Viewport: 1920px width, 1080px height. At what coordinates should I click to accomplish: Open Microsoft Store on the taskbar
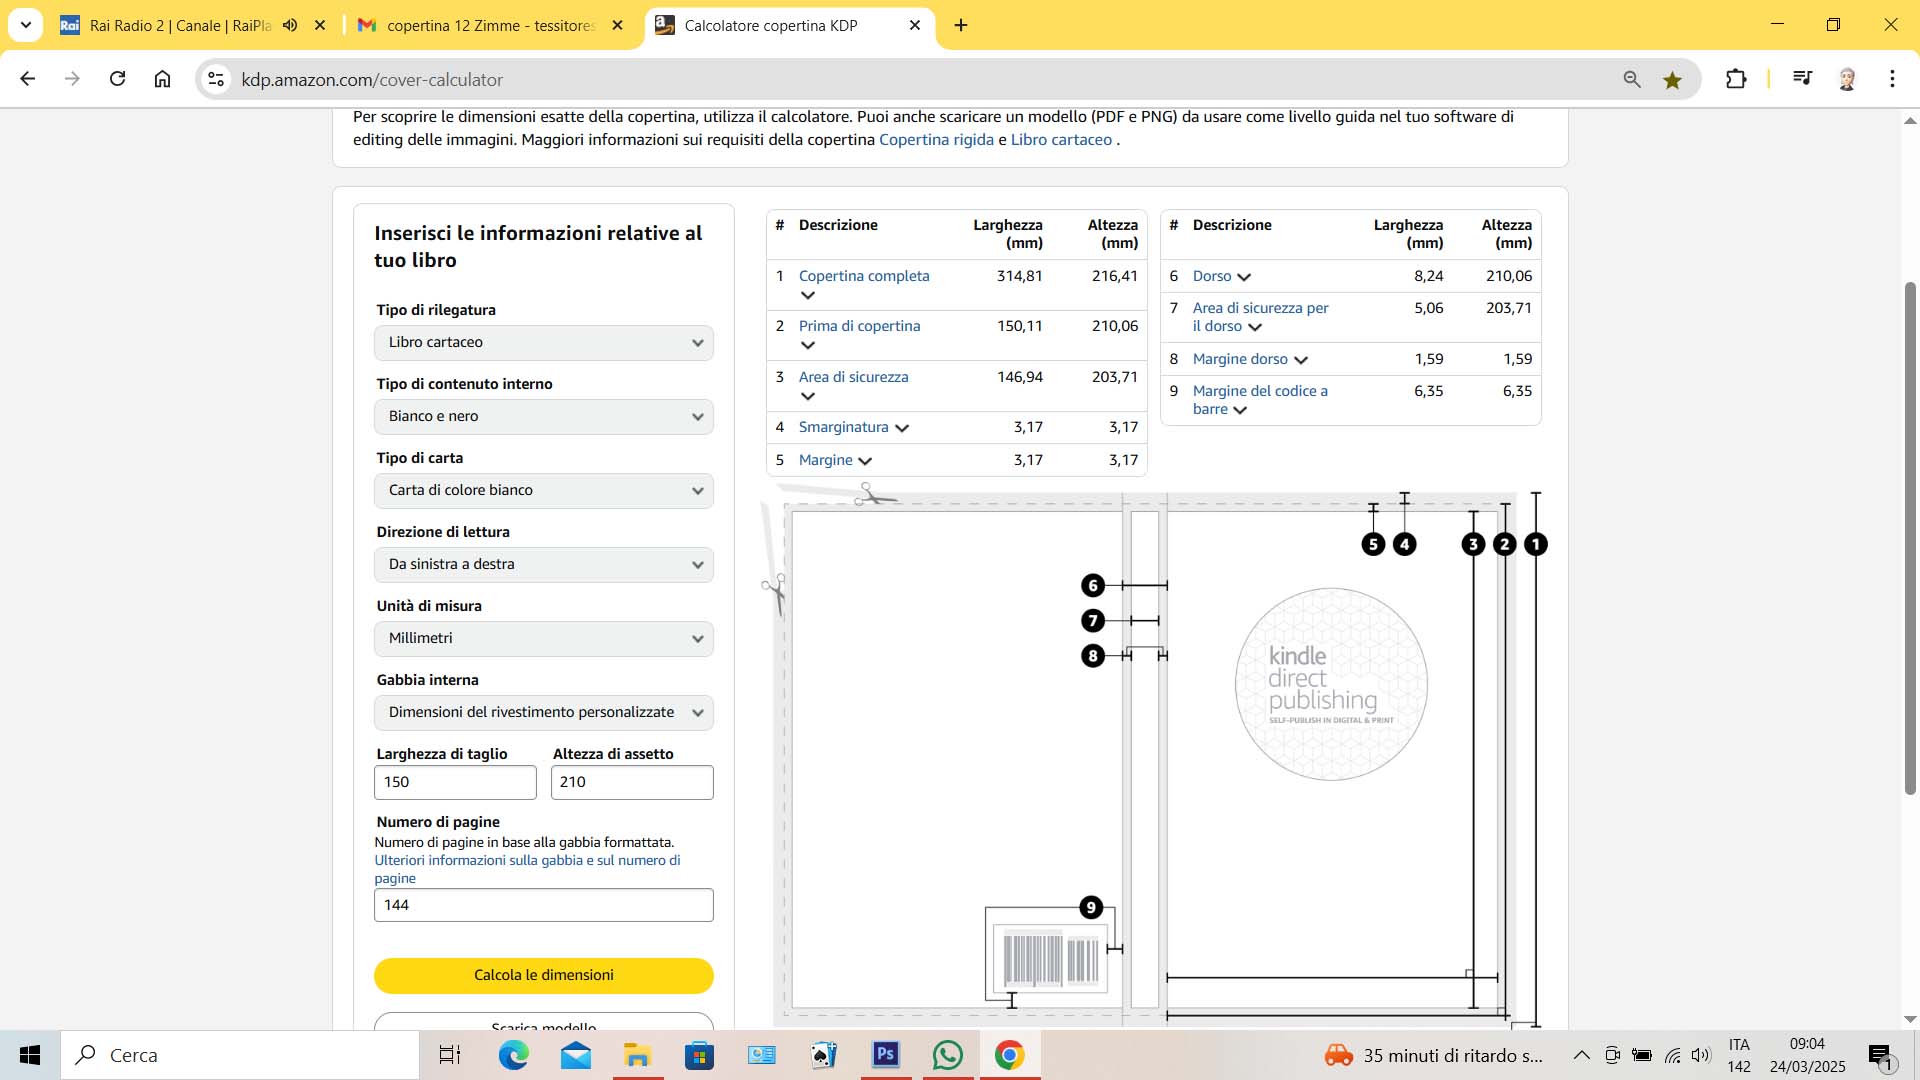pos(699,1055)
